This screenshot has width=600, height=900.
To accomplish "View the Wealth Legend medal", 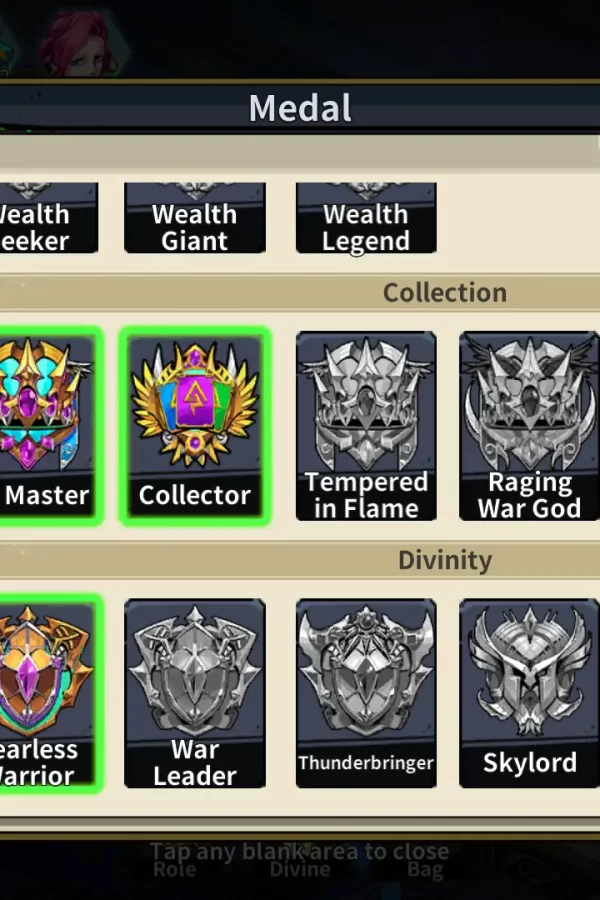I will point(366,218).
